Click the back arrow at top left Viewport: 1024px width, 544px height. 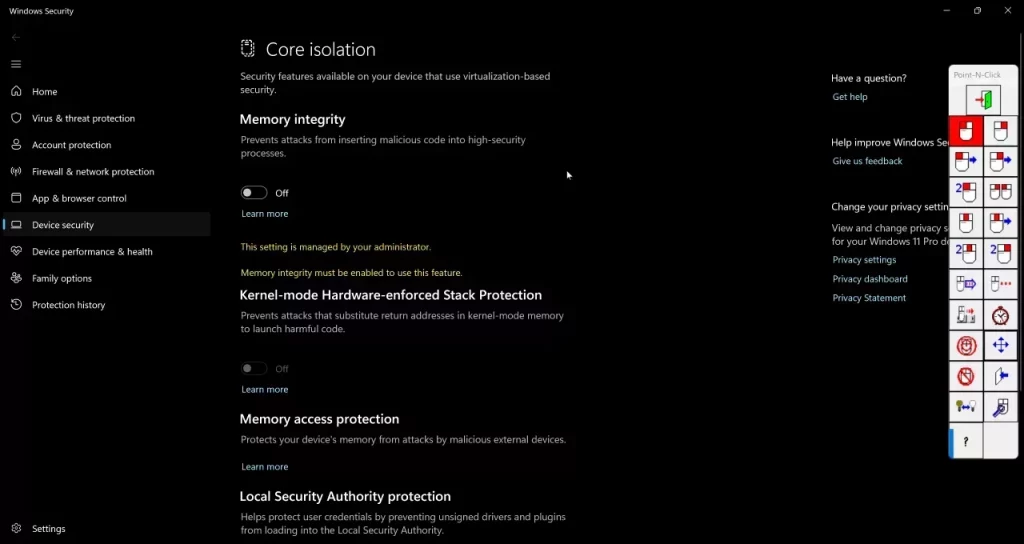[16, 37]
